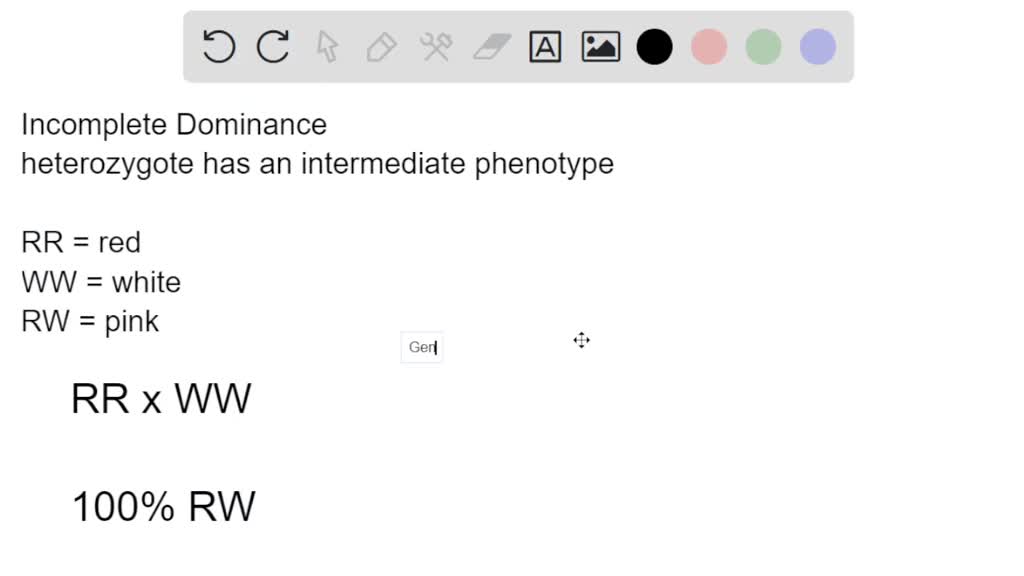Click the '100% RW' result text
1024x576 pixels.
[x=163, y=506]
